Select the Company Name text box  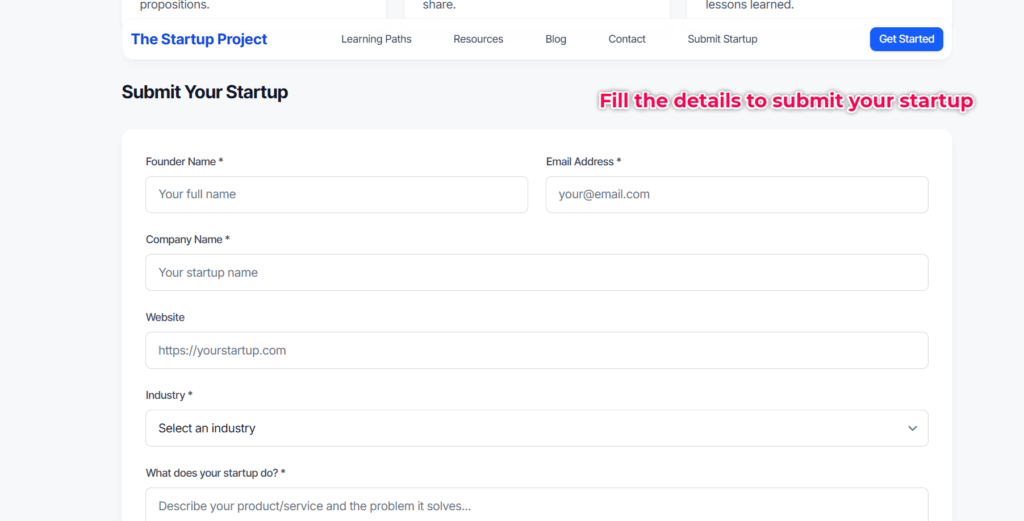tap(537, 272)
